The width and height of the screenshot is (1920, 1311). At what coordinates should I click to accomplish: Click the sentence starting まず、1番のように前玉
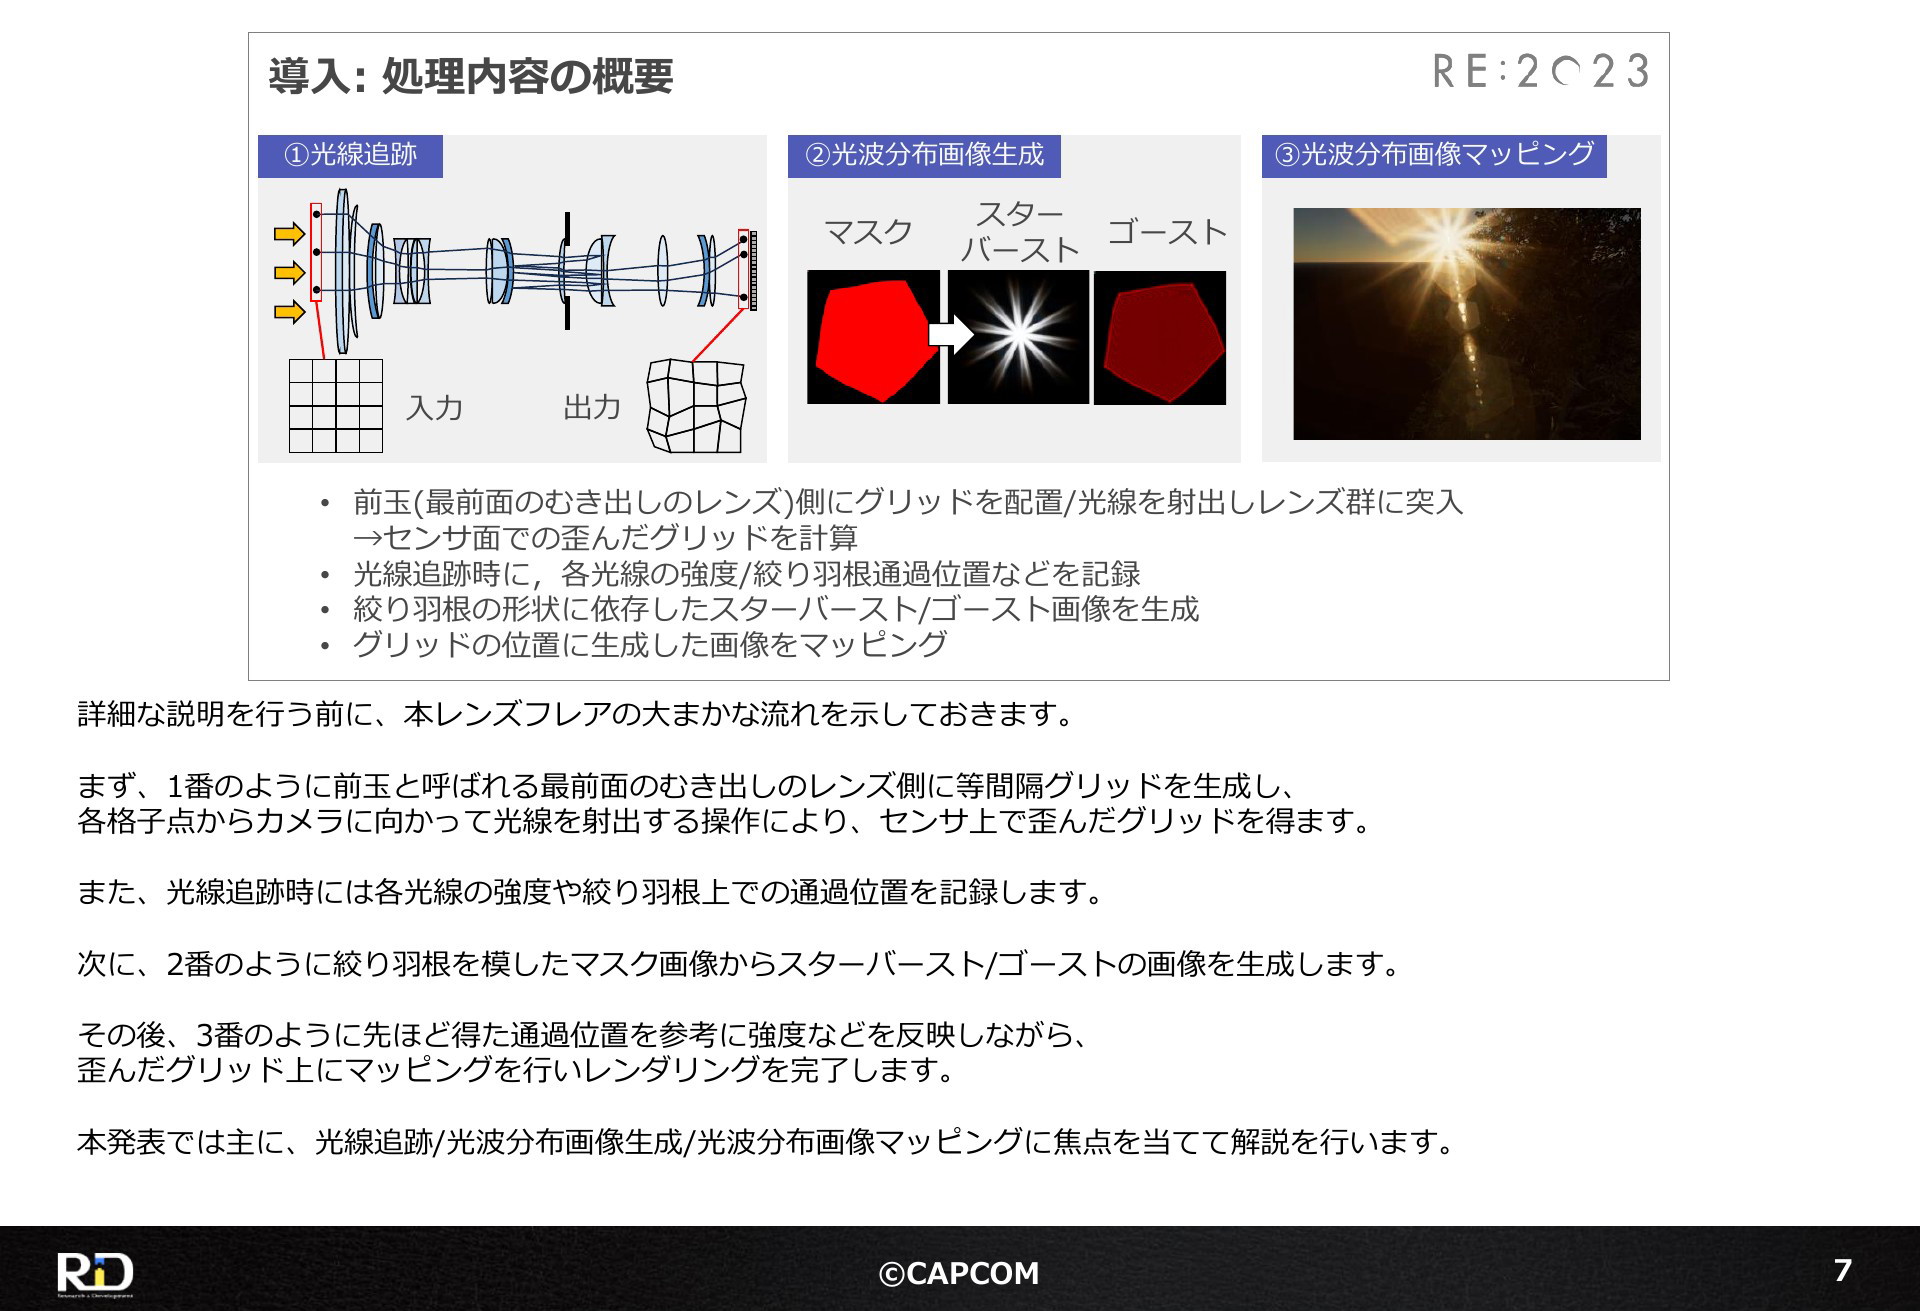coord(689,786)
